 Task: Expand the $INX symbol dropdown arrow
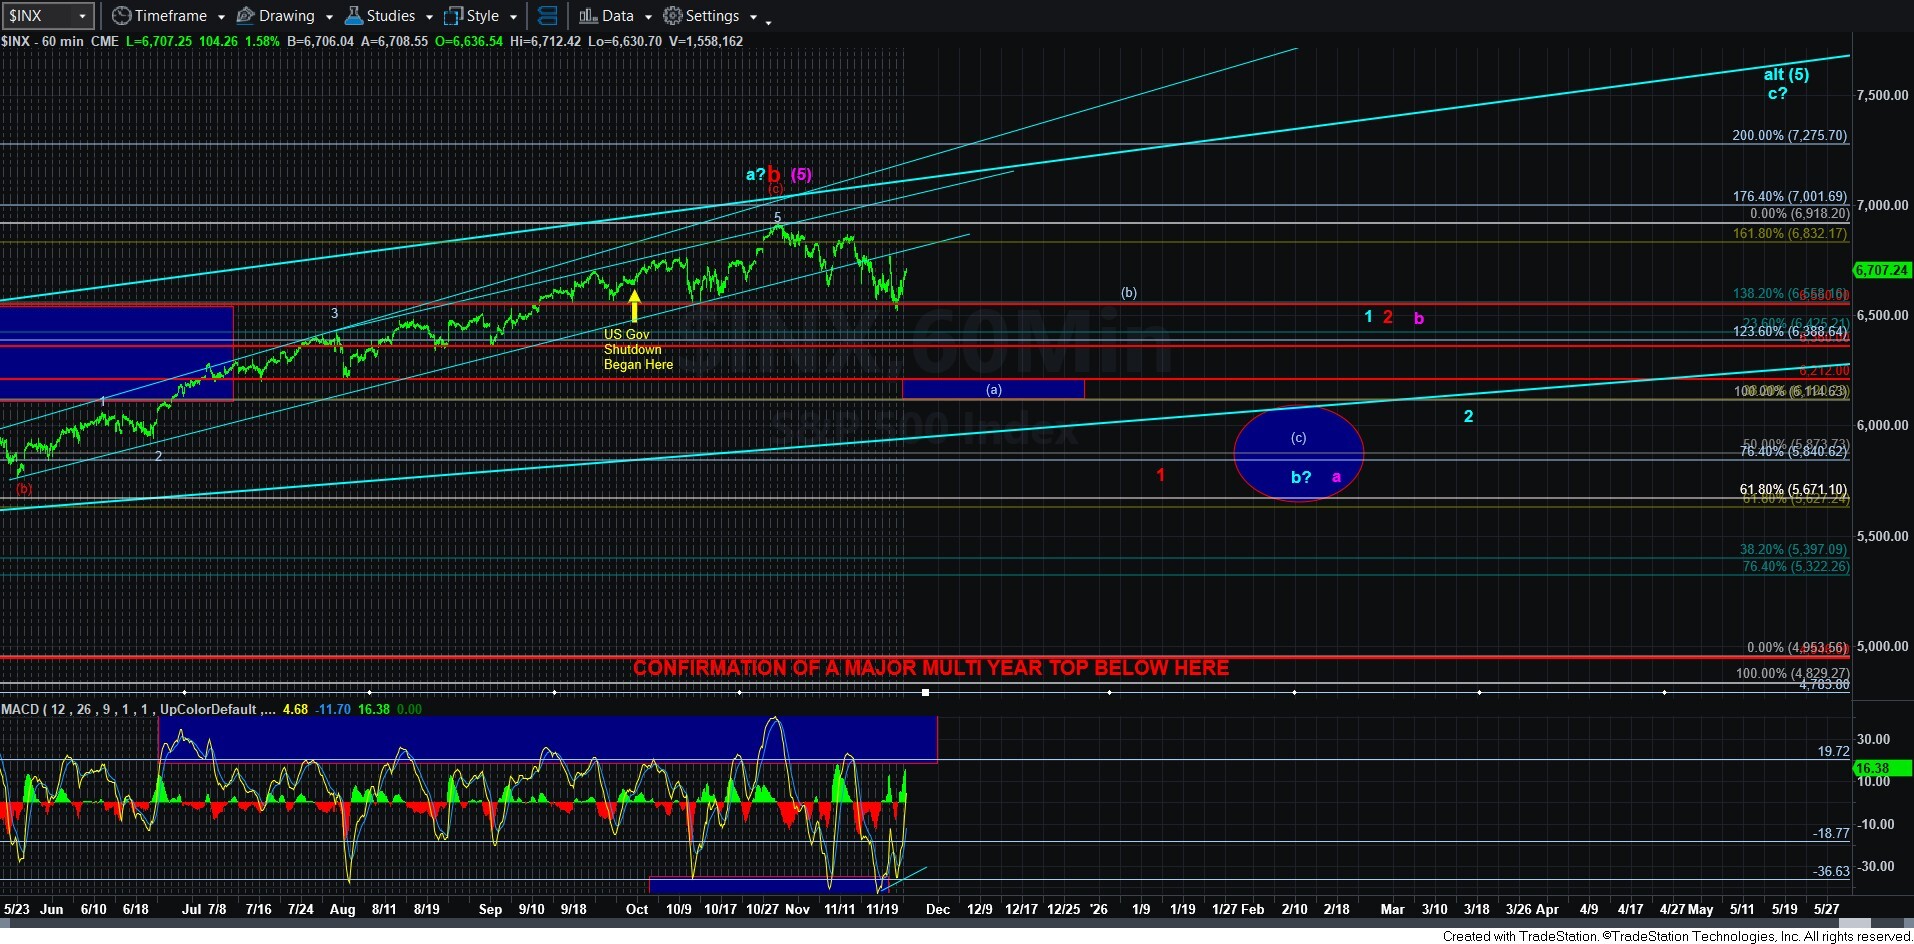tap(83, 16)
